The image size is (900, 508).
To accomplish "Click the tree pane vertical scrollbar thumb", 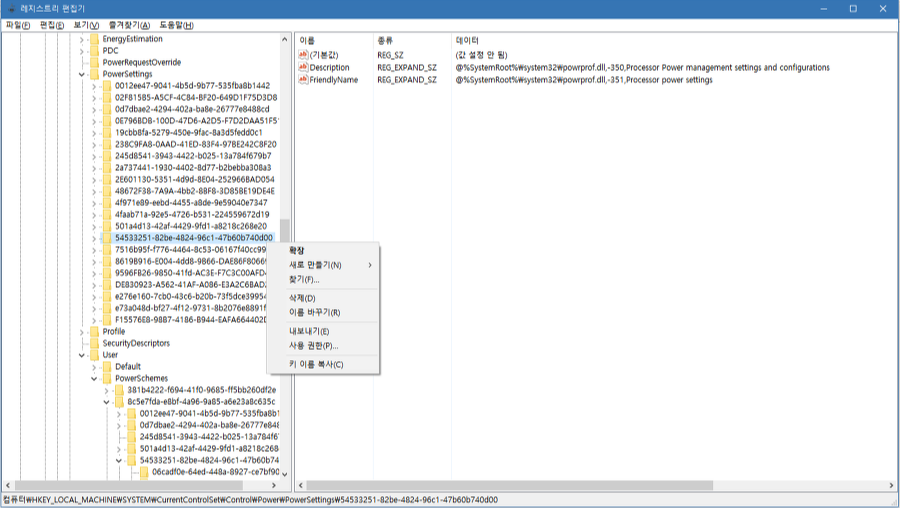I will coord(285,232).
